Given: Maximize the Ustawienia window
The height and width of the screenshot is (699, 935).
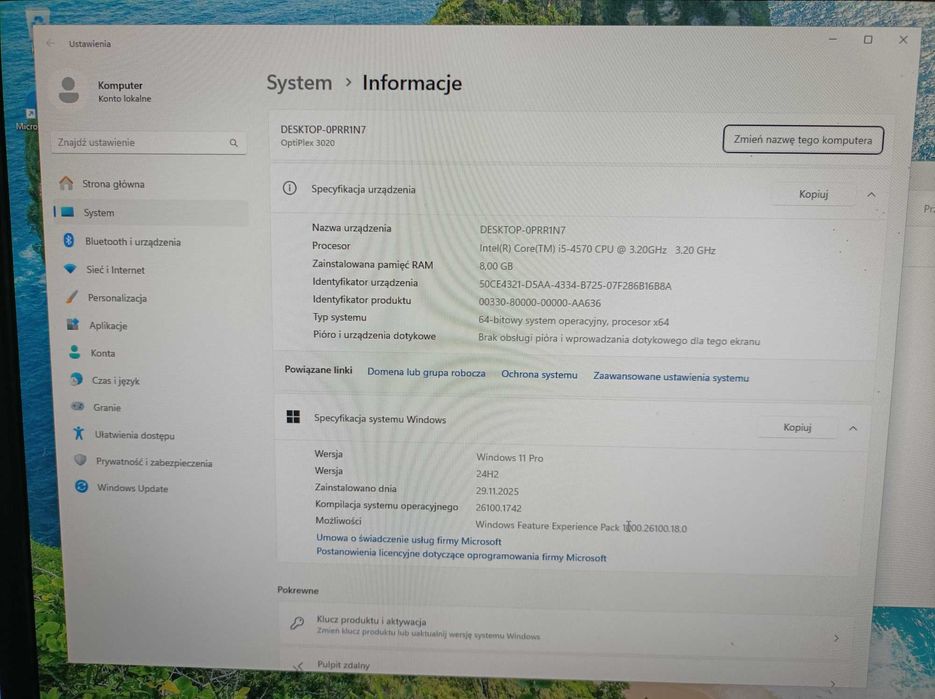Looking at the screenshot, I should click(x=868, y=39).
